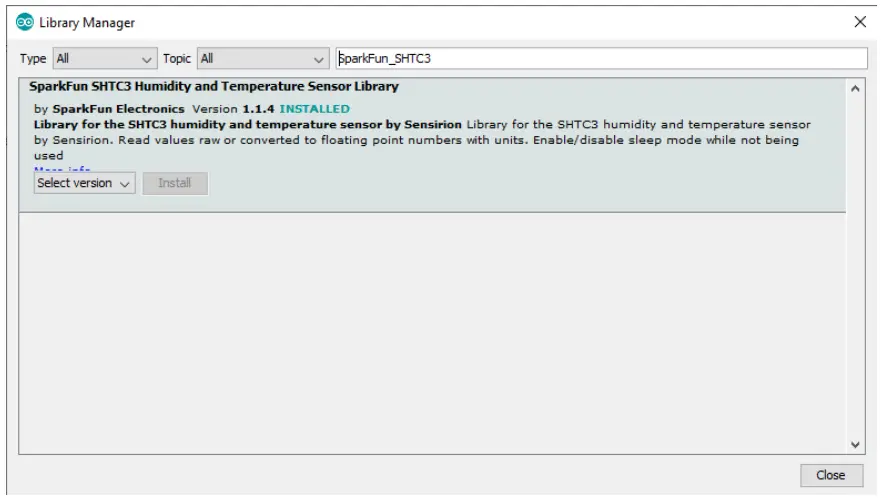
Task: Open the Type filter dropdown
Action: 101,59
